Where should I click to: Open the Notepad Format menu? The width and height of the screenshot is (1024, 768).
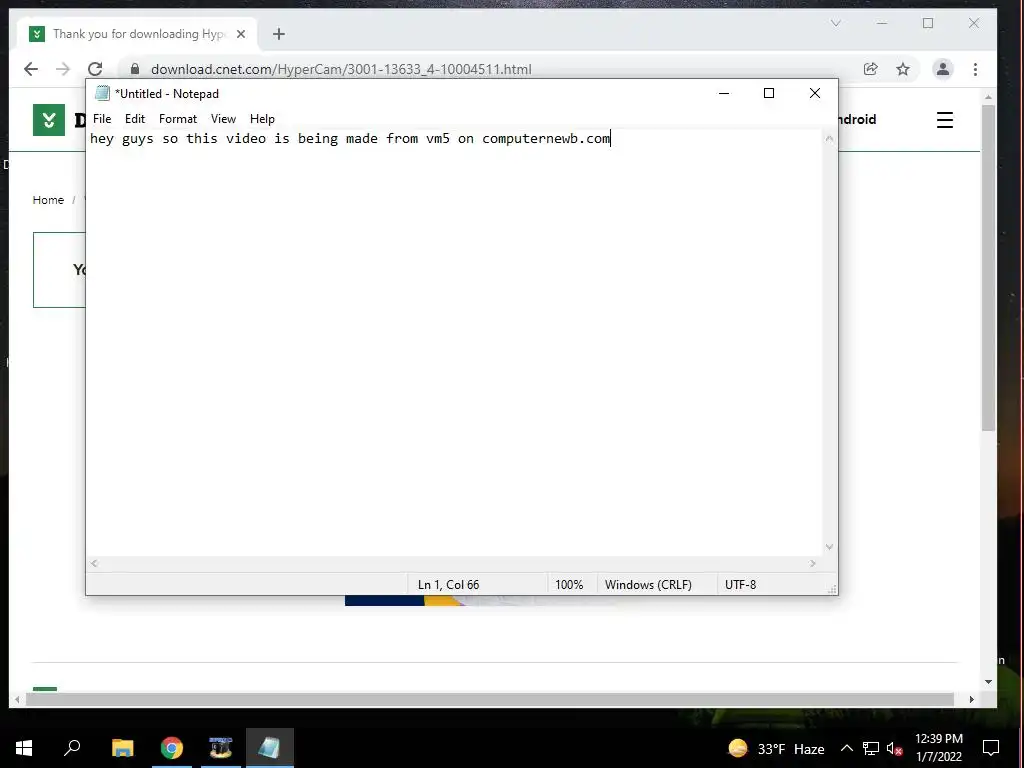(x=178, y=119)
